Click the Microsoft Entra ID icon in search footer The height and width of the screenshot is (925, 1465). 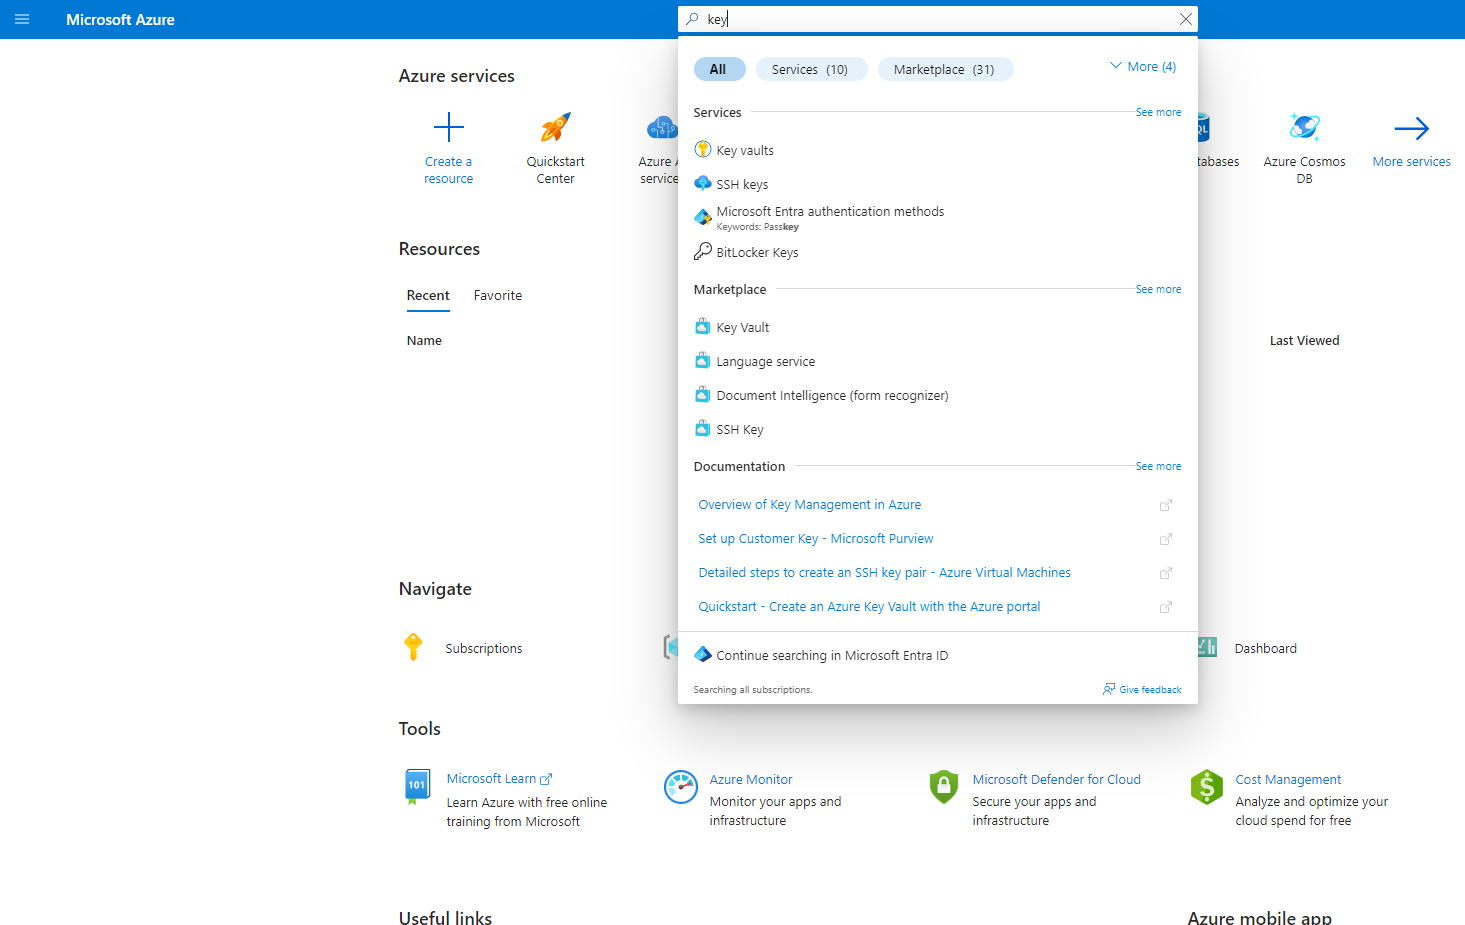(x=703, y=655)
